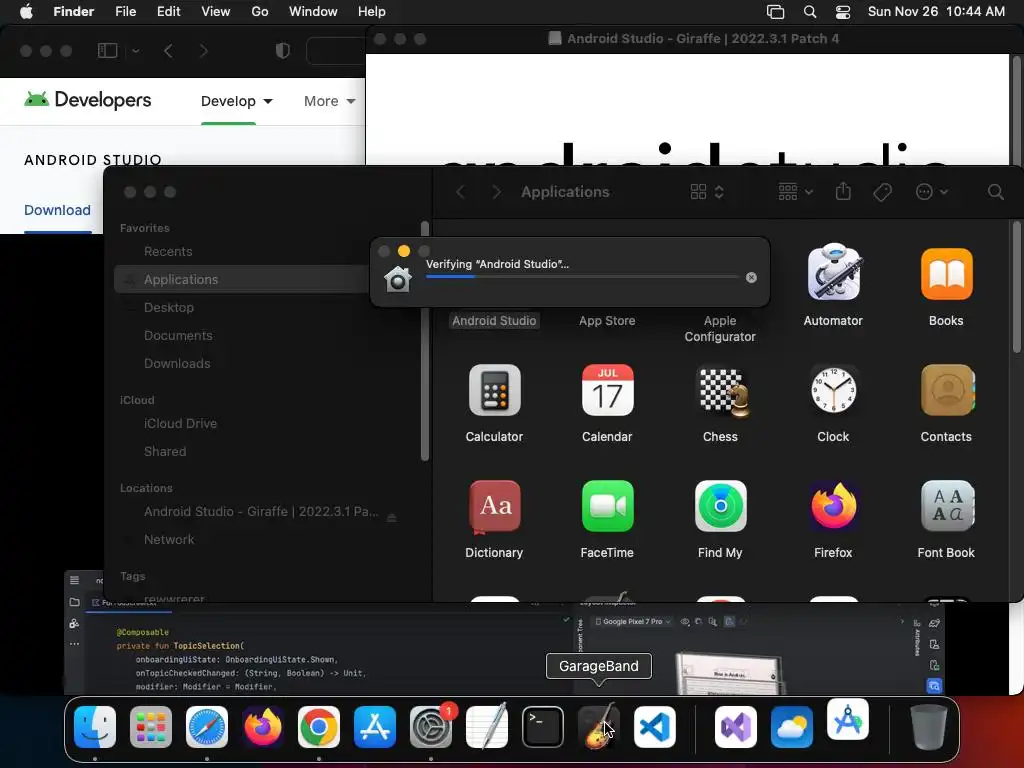Viewport: 1024px width, 768px height.
Task: Select the Contacts app icon
Action: pos(947,390)
